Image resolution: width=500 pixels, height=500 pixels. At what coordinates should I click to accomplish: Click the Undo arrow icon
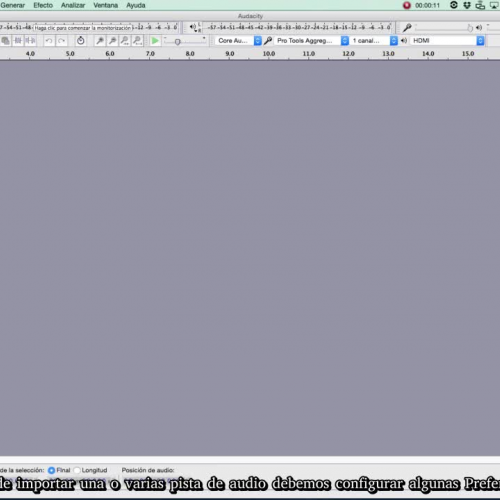[49, 41]
